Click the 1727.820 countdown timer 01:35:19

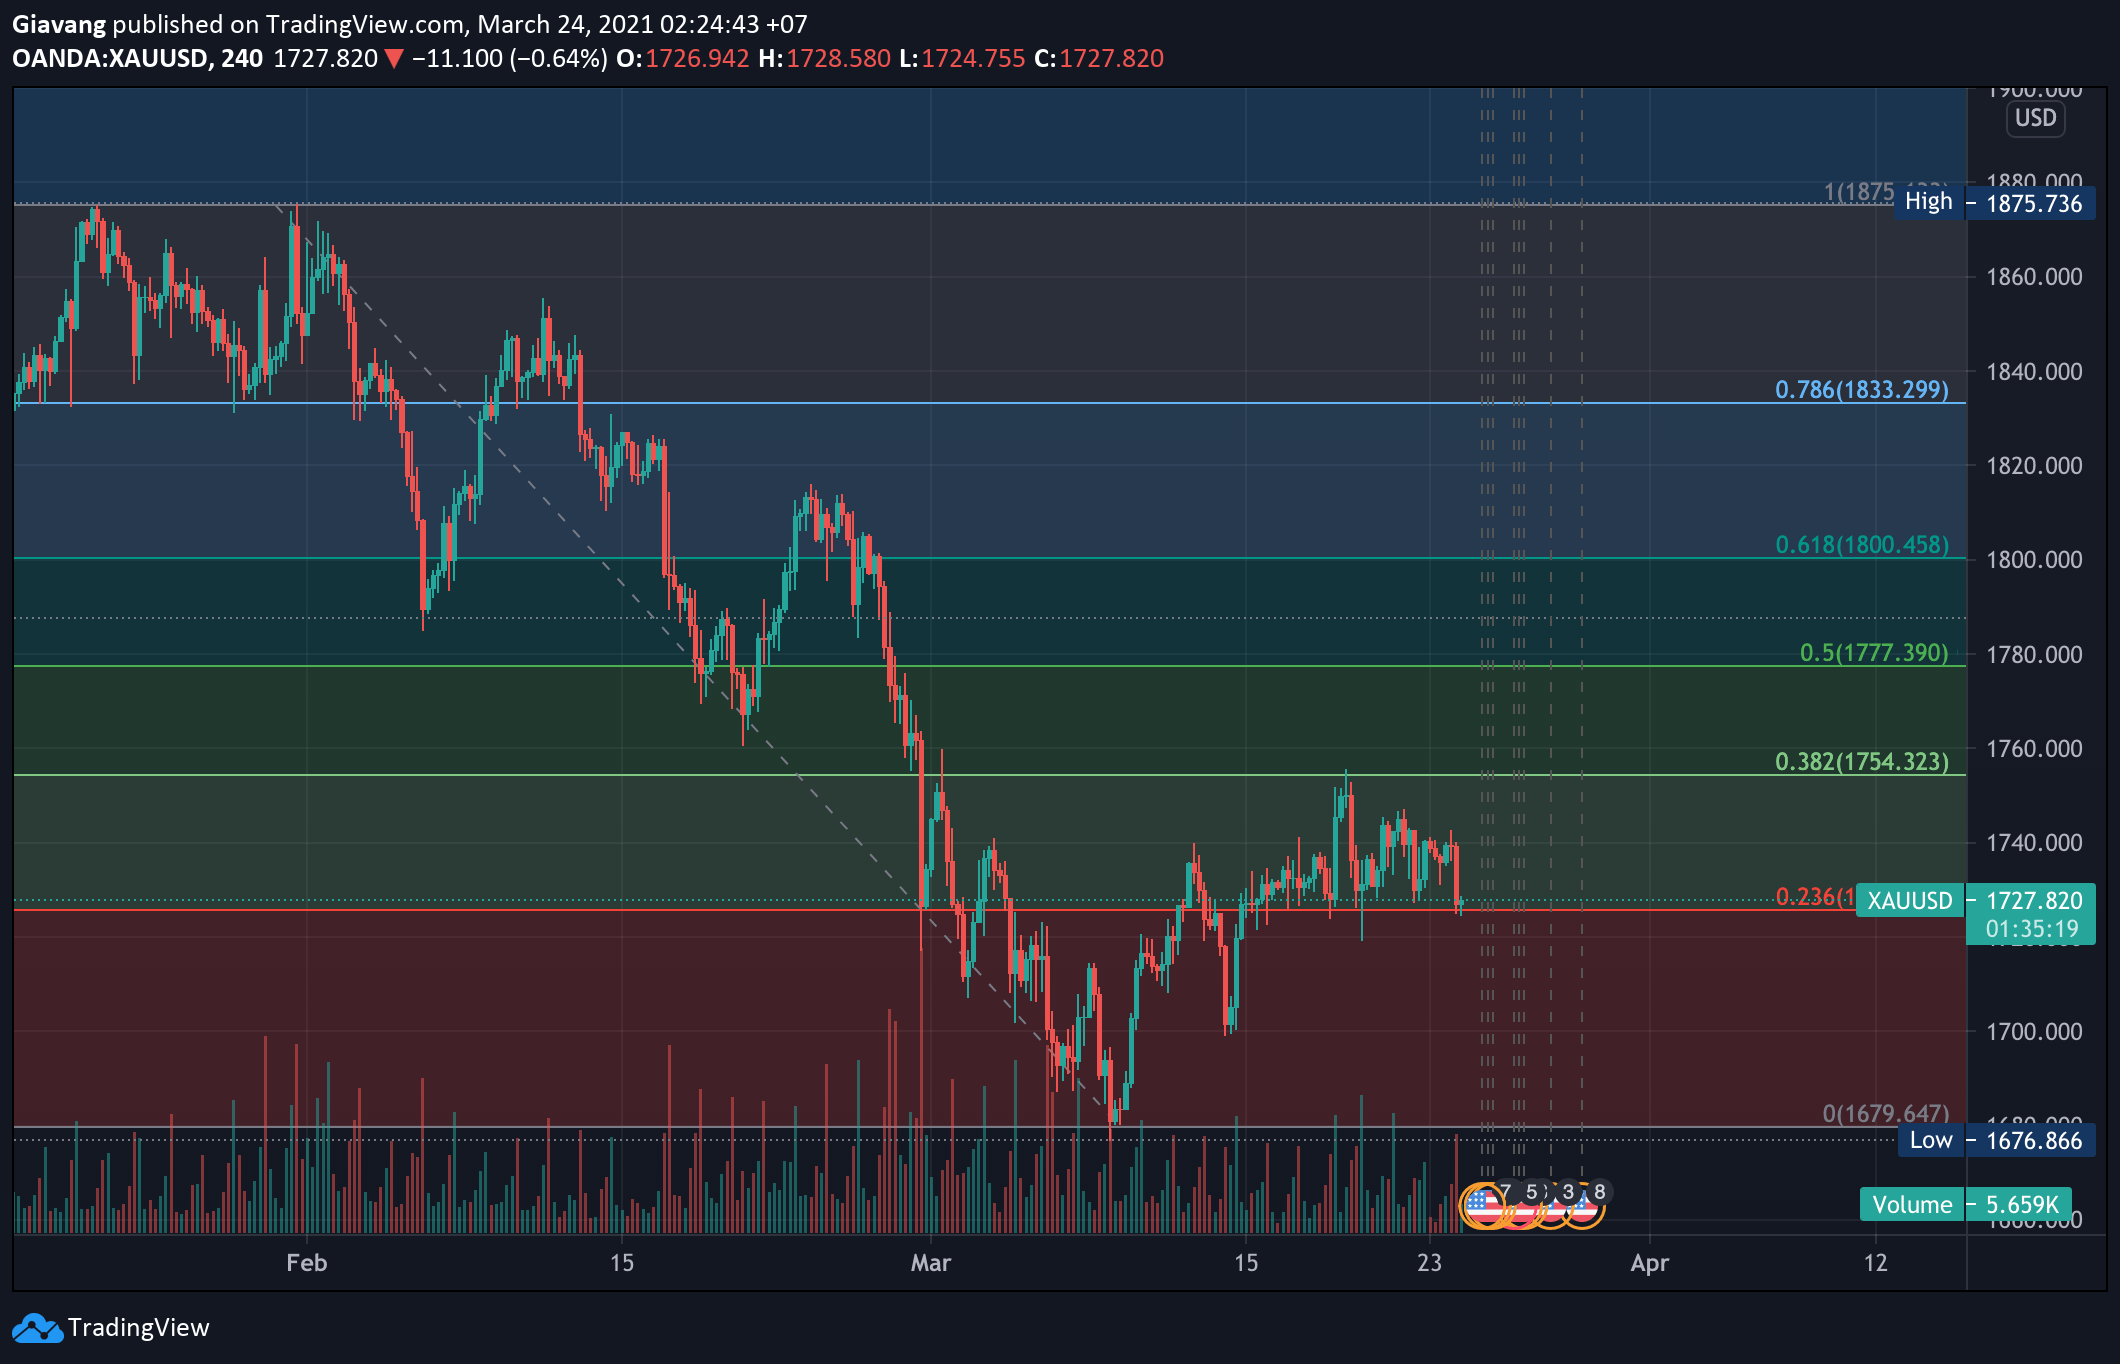point(2032,929)
